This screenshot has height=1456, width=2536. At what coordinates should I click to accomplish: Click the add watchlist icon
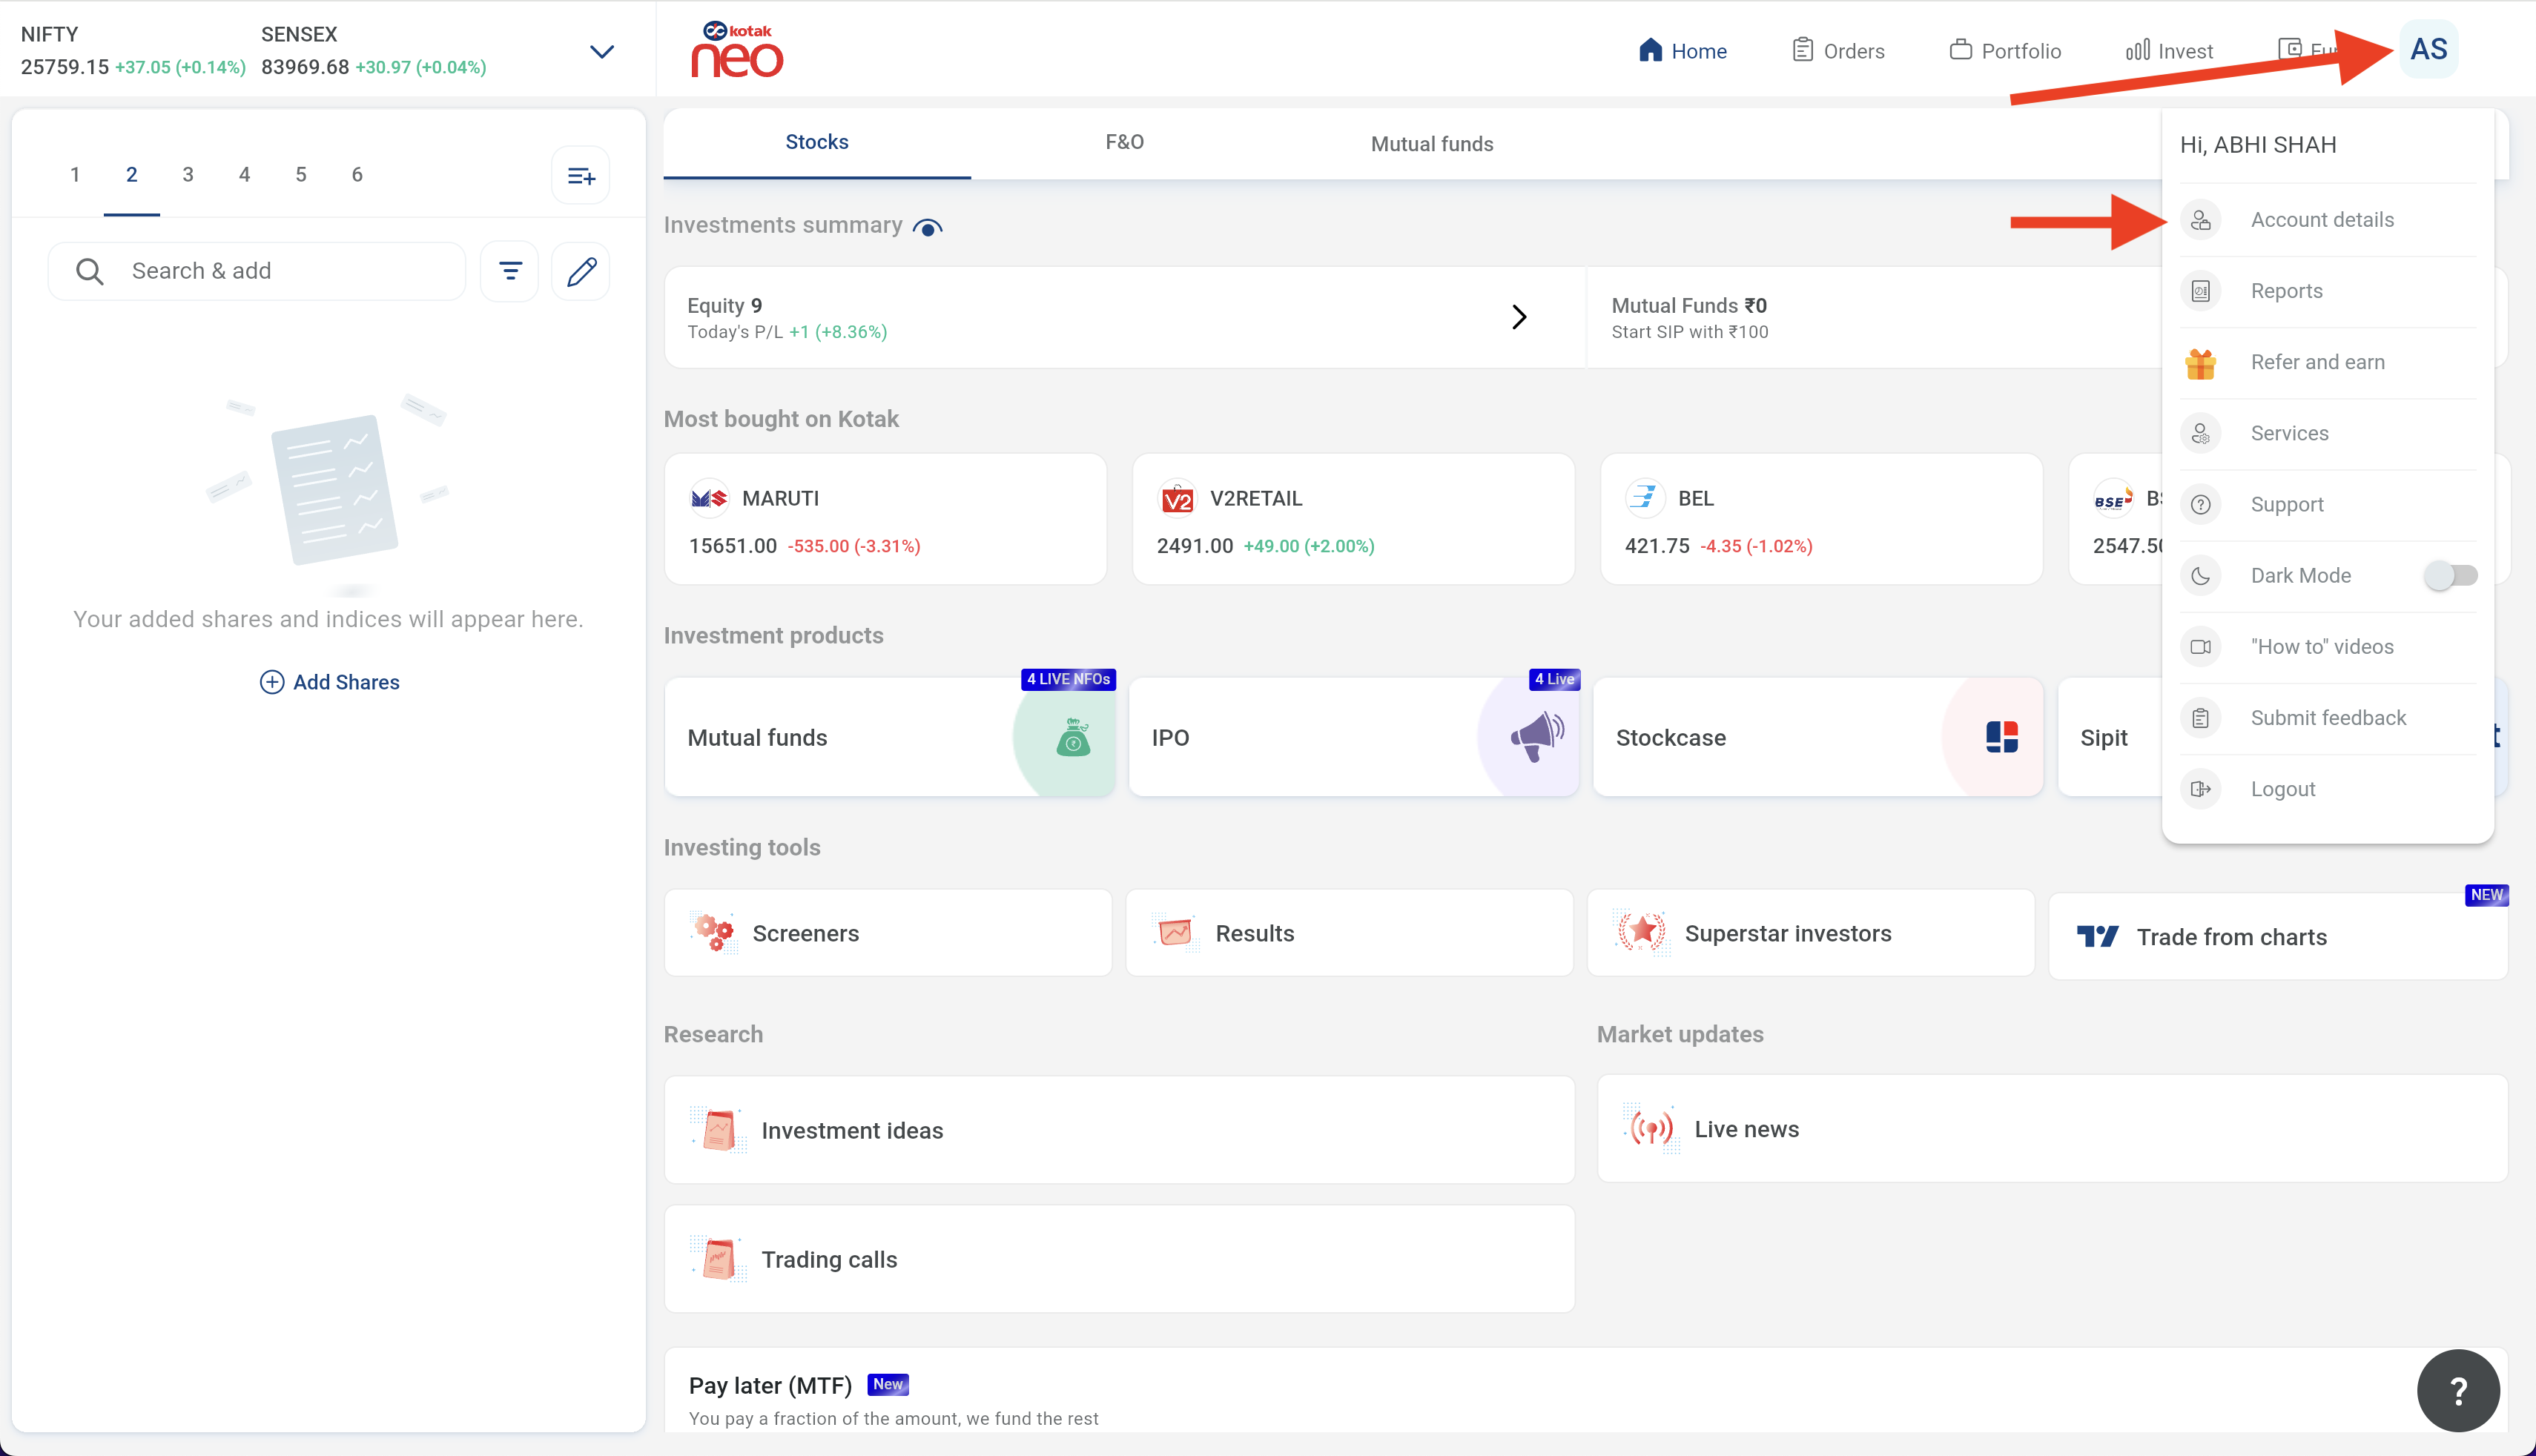pos(581,176)
